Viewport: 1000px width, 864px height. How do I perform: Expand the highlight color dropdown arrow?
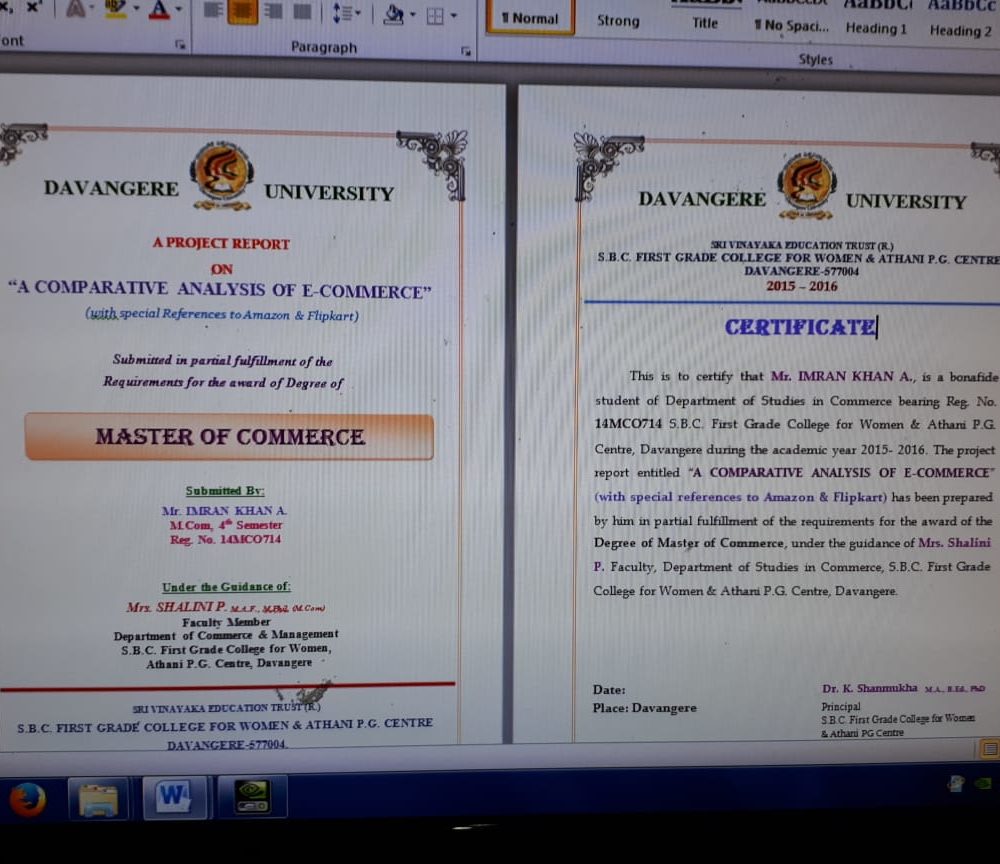tap(135, 11)
